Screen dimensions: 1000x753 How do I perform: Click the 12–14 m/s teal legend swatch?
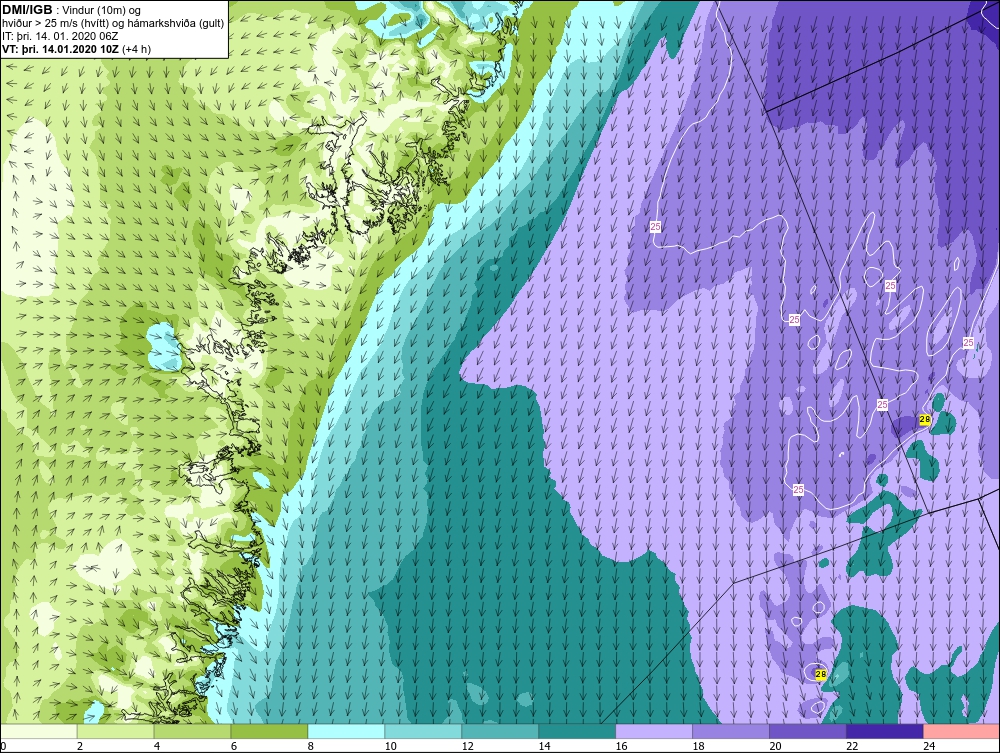coord(500,731)
